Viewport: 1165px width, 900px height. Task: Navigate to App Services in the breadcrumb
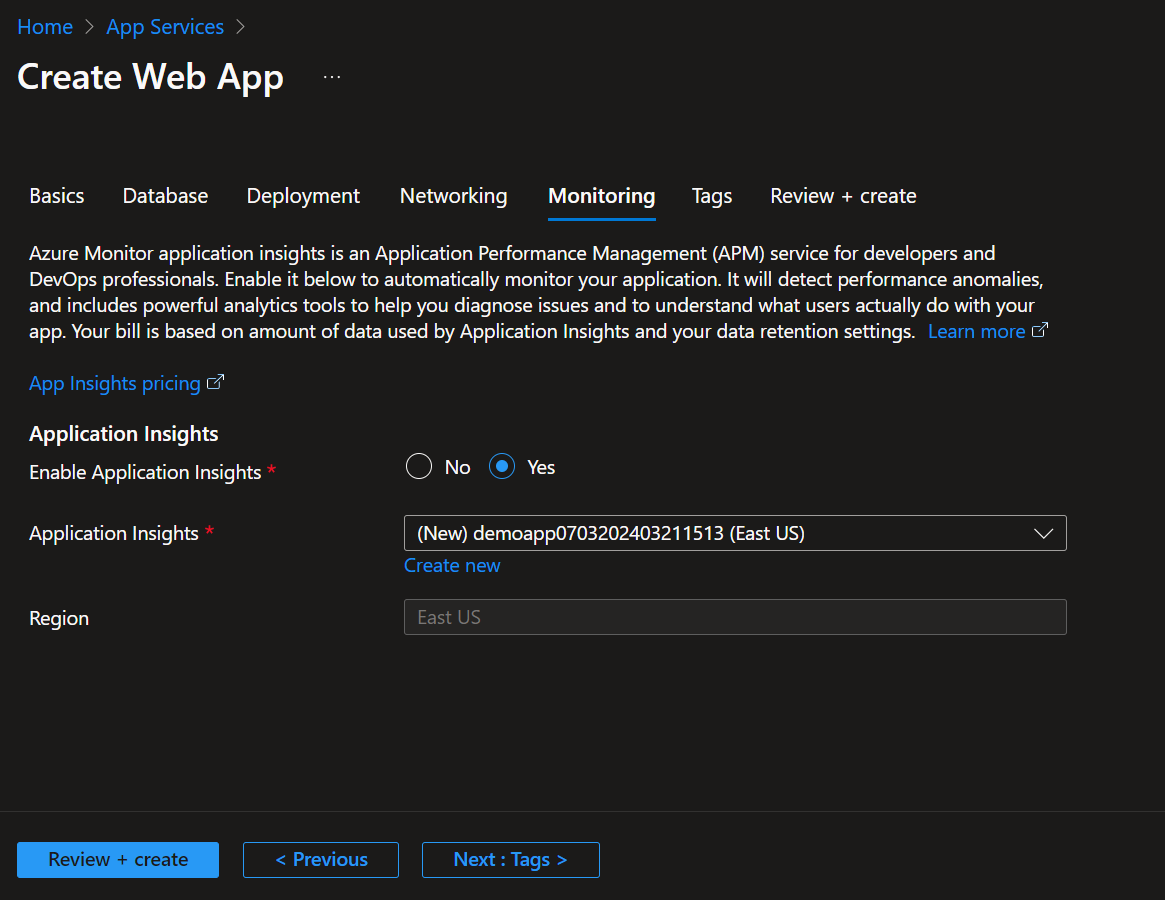pyautogui.click(x=165, y=27)
